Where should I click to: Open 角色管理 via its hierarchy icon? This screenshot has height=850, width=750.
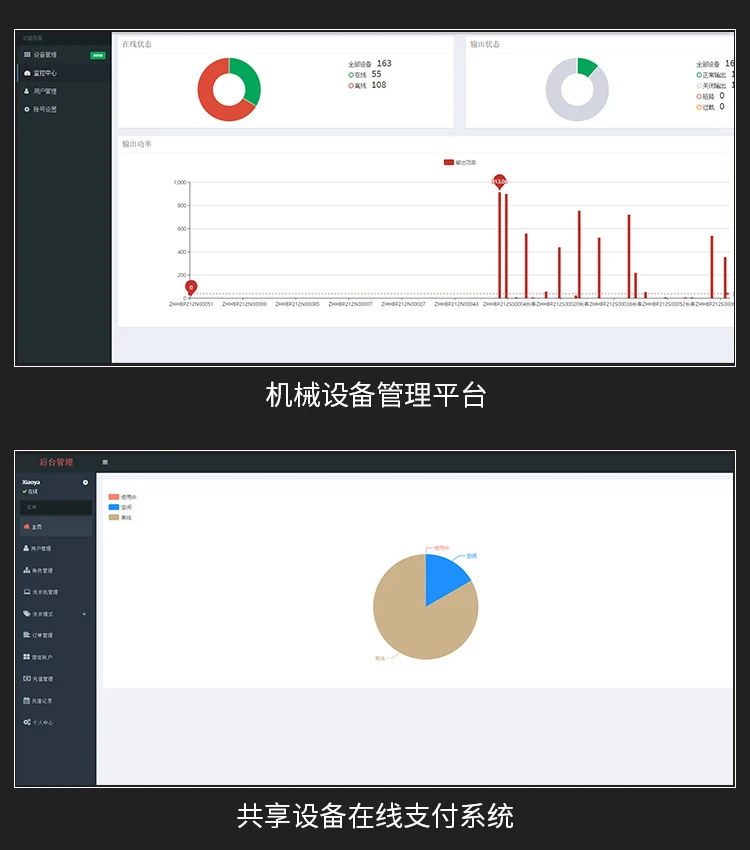coord(27,570)
